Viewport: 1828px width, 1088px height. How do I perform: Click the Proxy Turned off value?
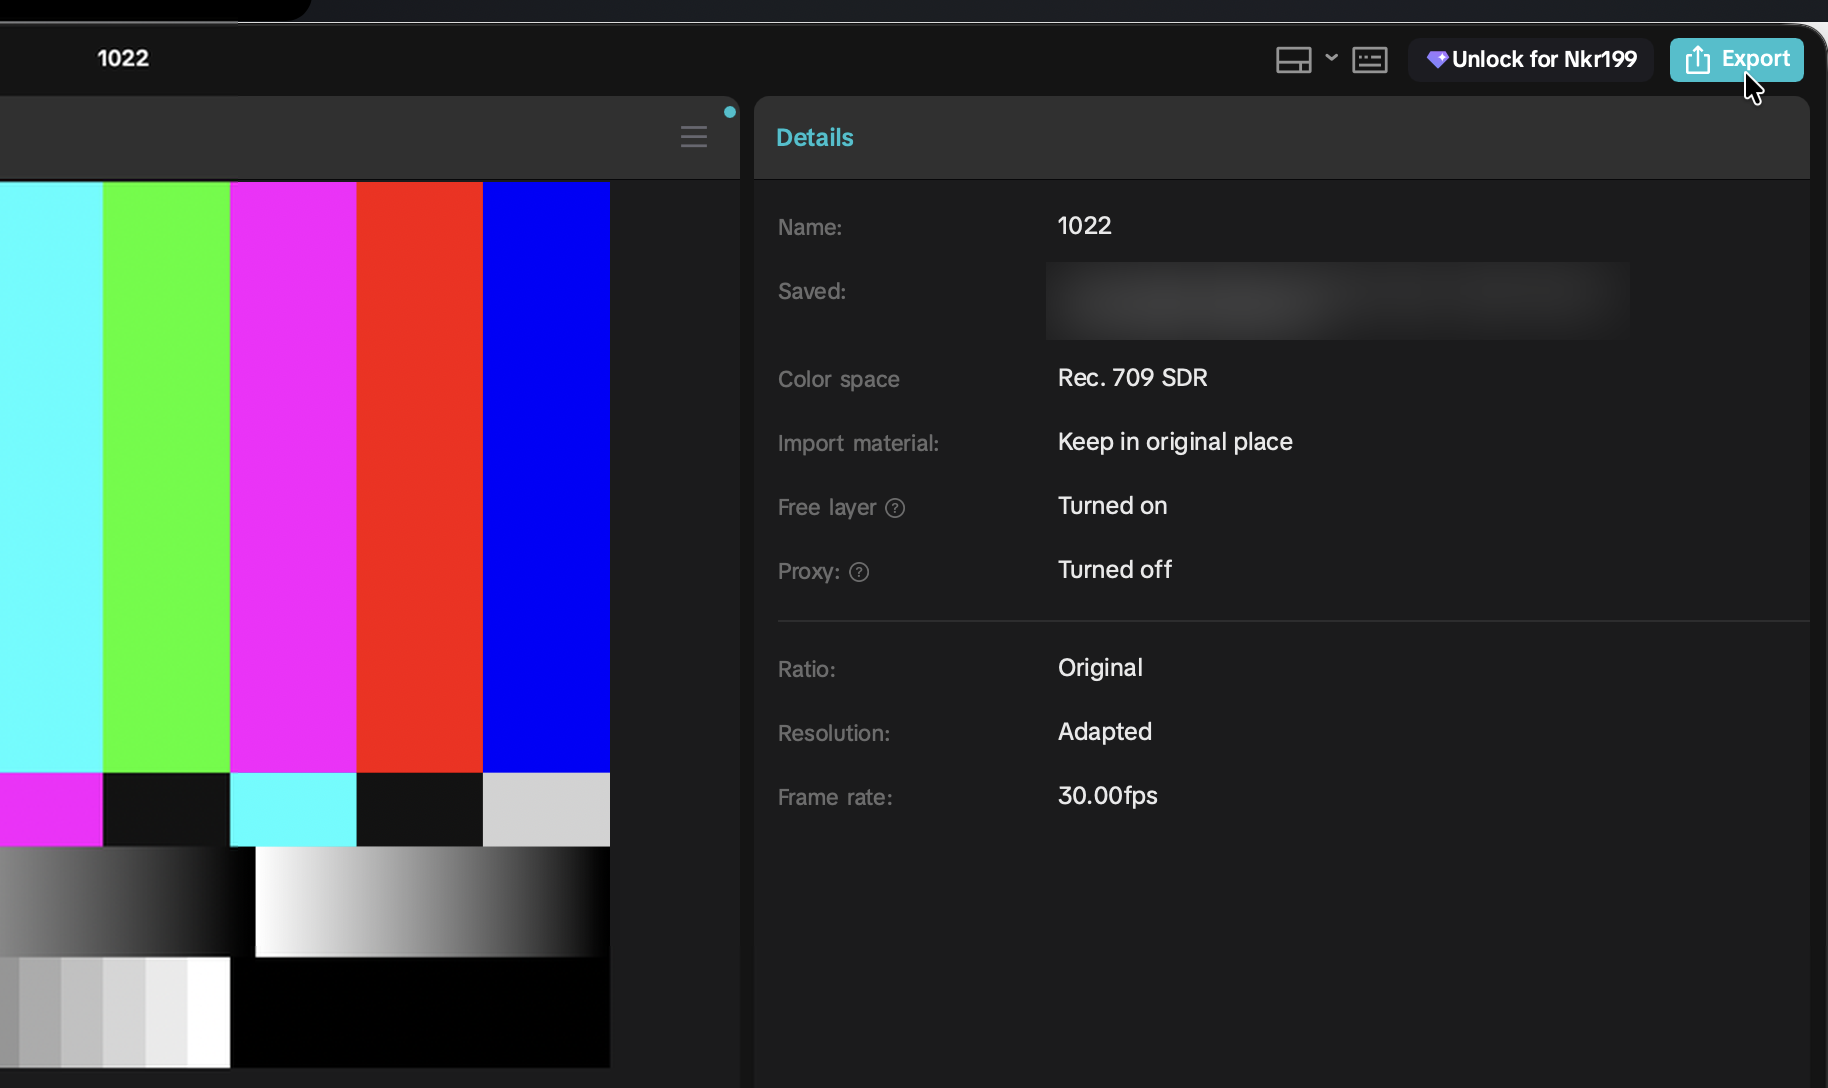1115,570
